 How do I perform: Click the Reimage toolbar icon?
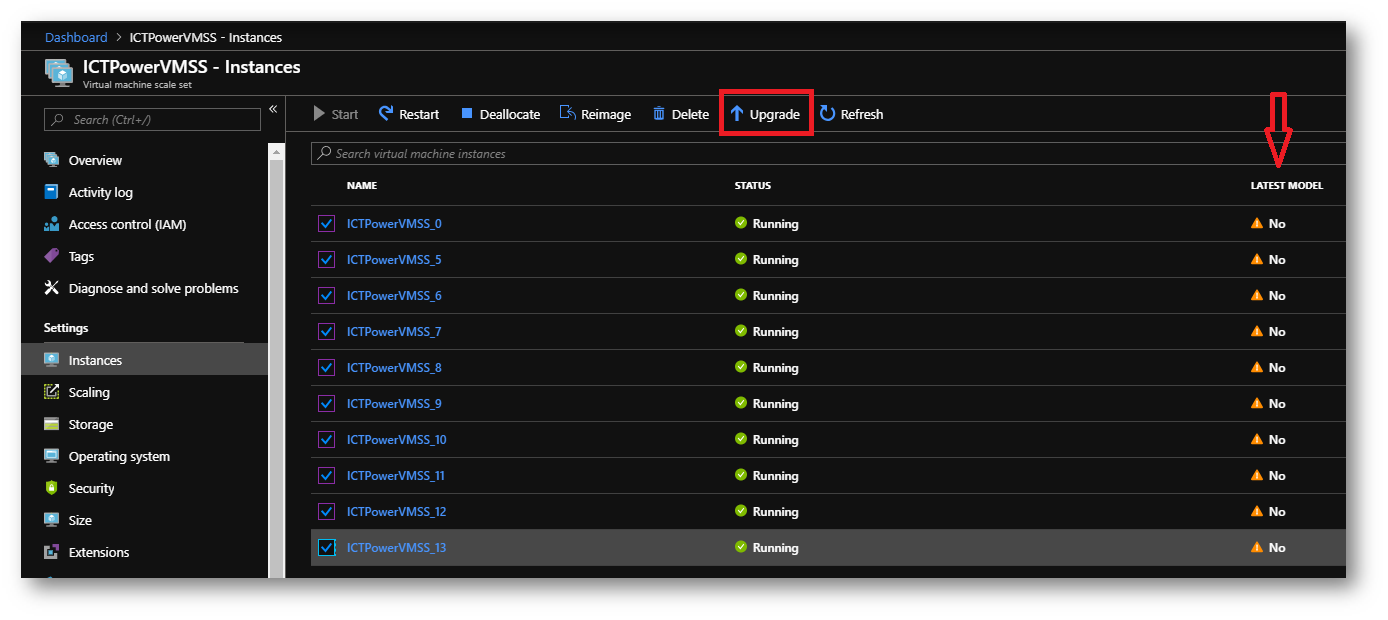[567, 114]
